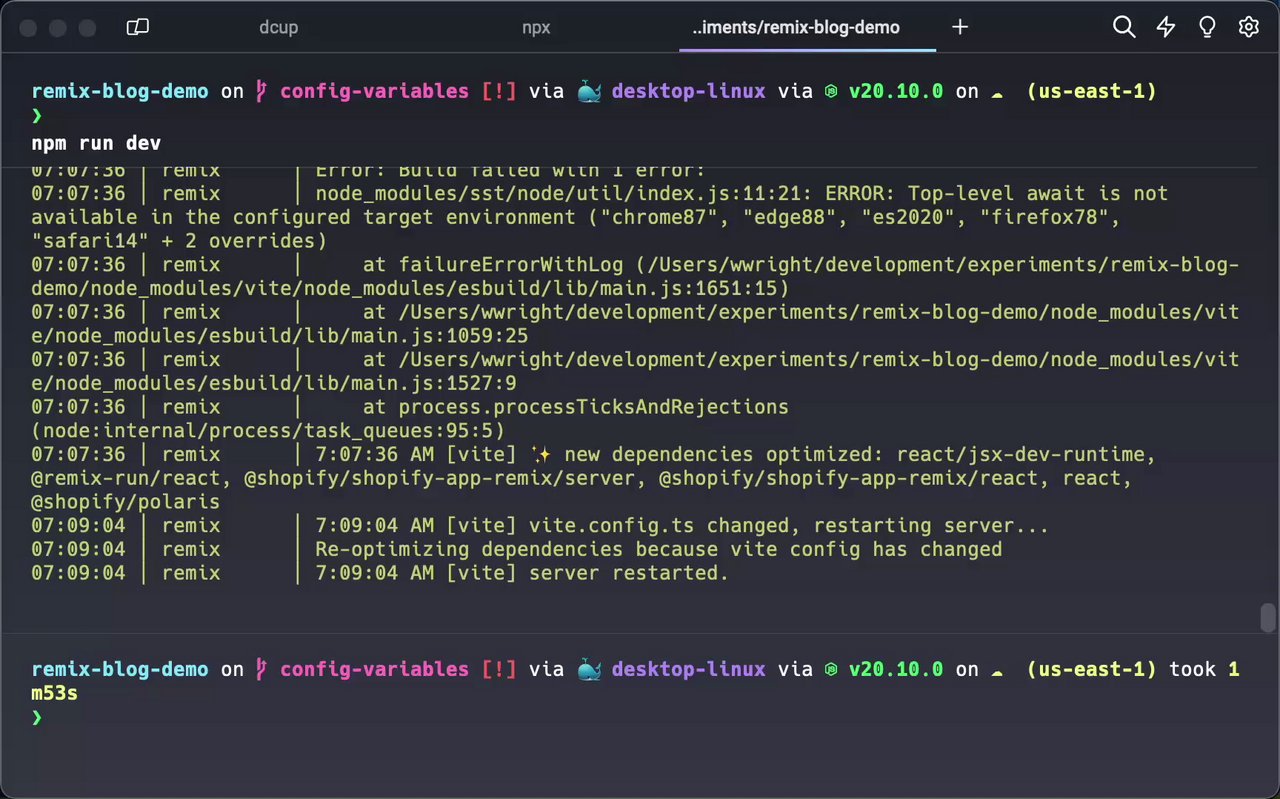The height and width of the screenshot is (799, 1280).
Task: Click 'node_modules/sst/node/util/index.js:11:21' path
Action: point(564,193)
